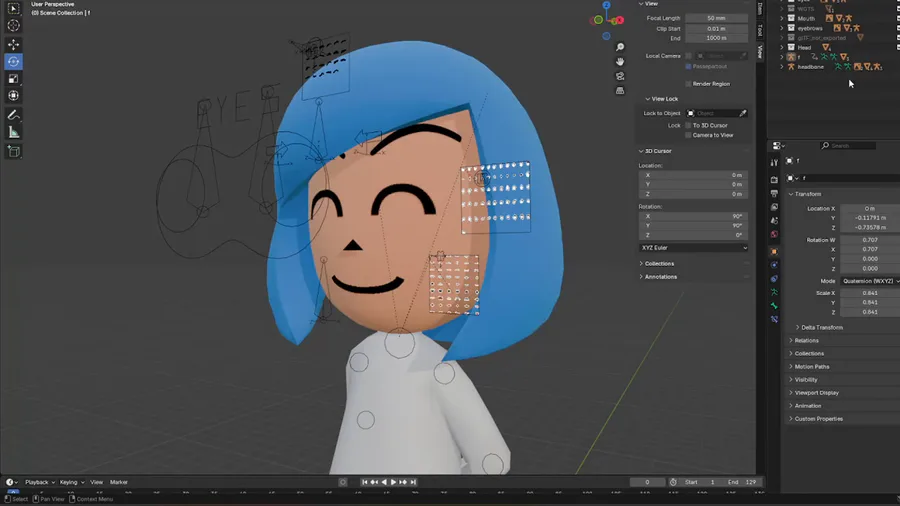900x506 pixels.
Task: Open the Tool properties tab icon
Action: 774,163
